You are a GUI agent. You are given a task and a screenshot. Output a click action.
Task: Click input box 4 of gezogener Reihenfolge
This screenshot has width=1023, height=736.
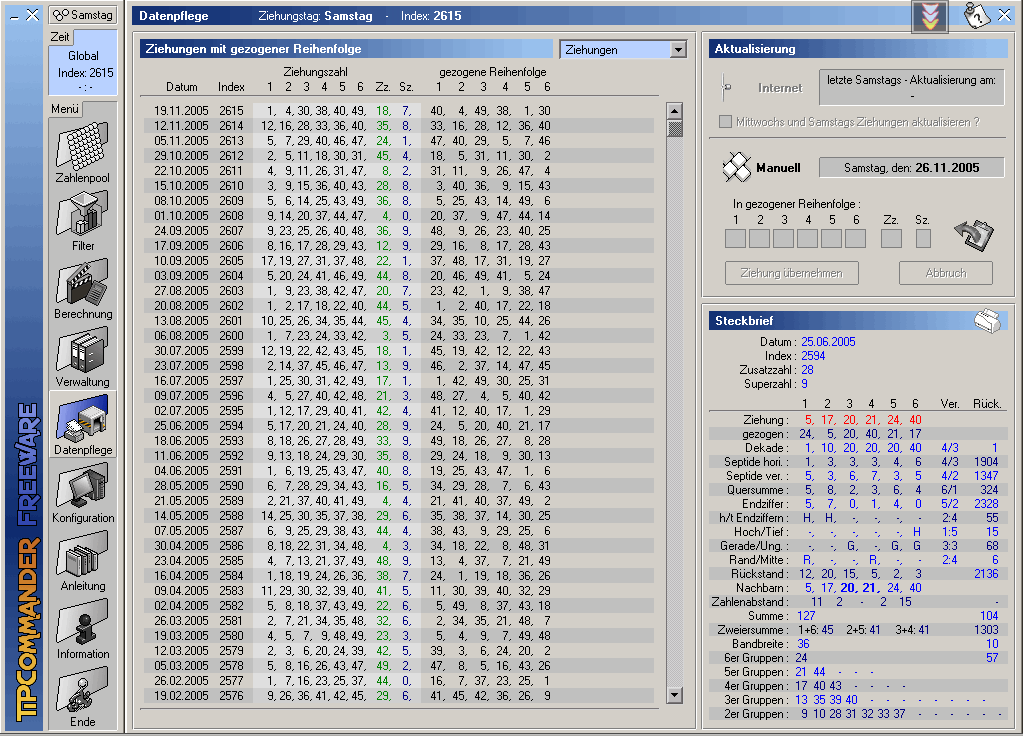point(807,238)
